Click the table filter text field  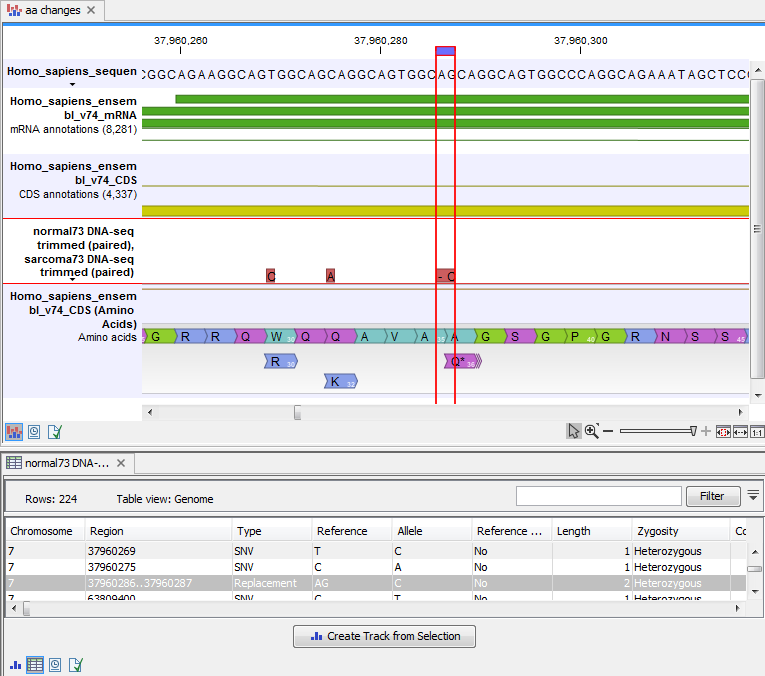click(597, 496)
